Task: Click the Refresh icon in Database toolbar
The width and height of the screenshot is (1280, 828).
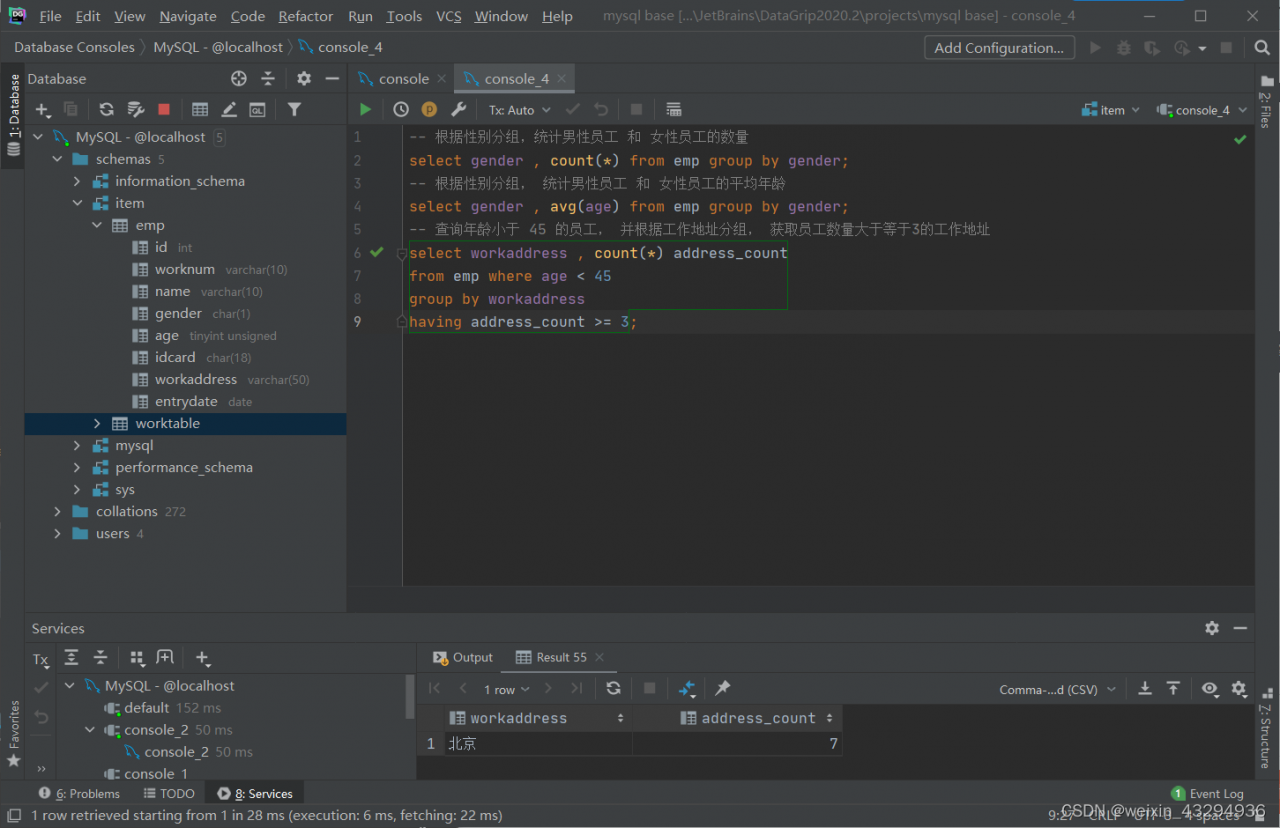Action: click(106, 110)
